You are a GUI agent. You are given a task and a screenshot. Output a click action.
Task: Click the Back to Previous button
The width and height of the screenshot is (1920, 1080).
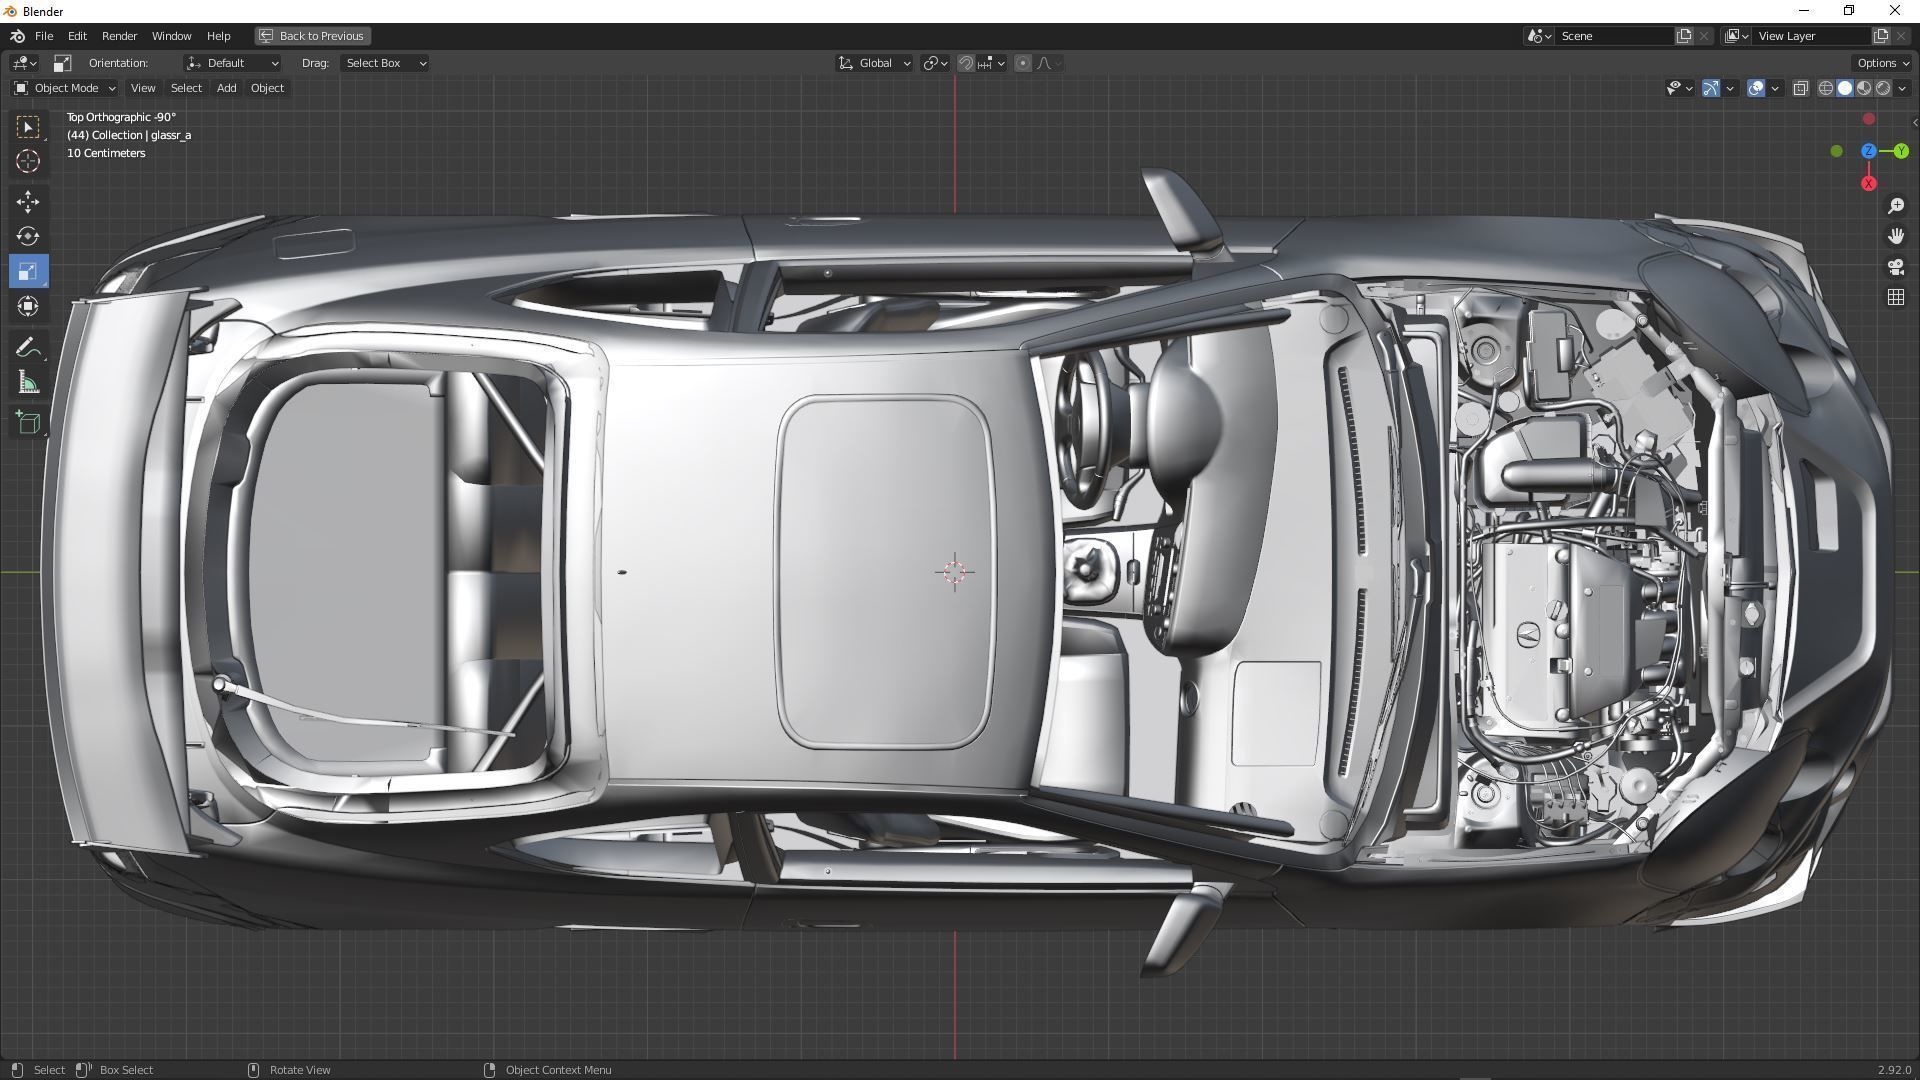(312, 36)
